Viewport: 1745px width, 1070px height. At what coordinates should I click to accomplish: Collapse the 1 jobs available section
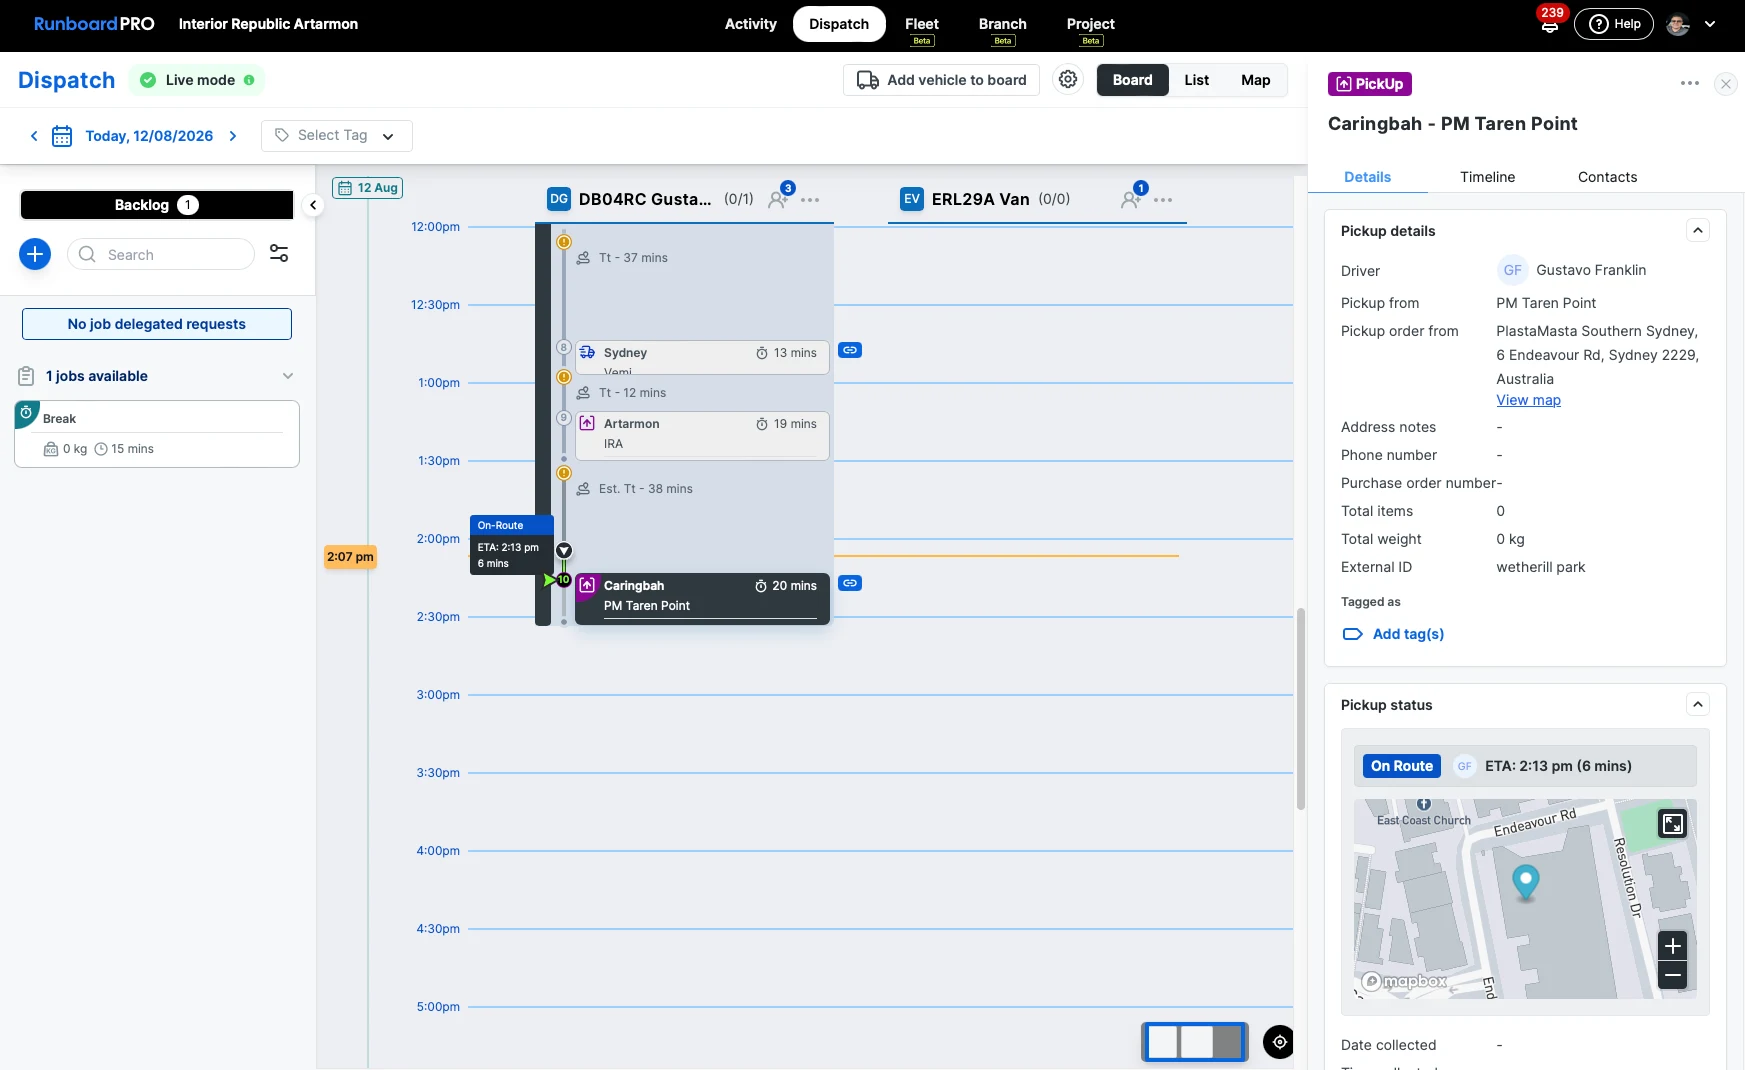click(x=288, y=376)
